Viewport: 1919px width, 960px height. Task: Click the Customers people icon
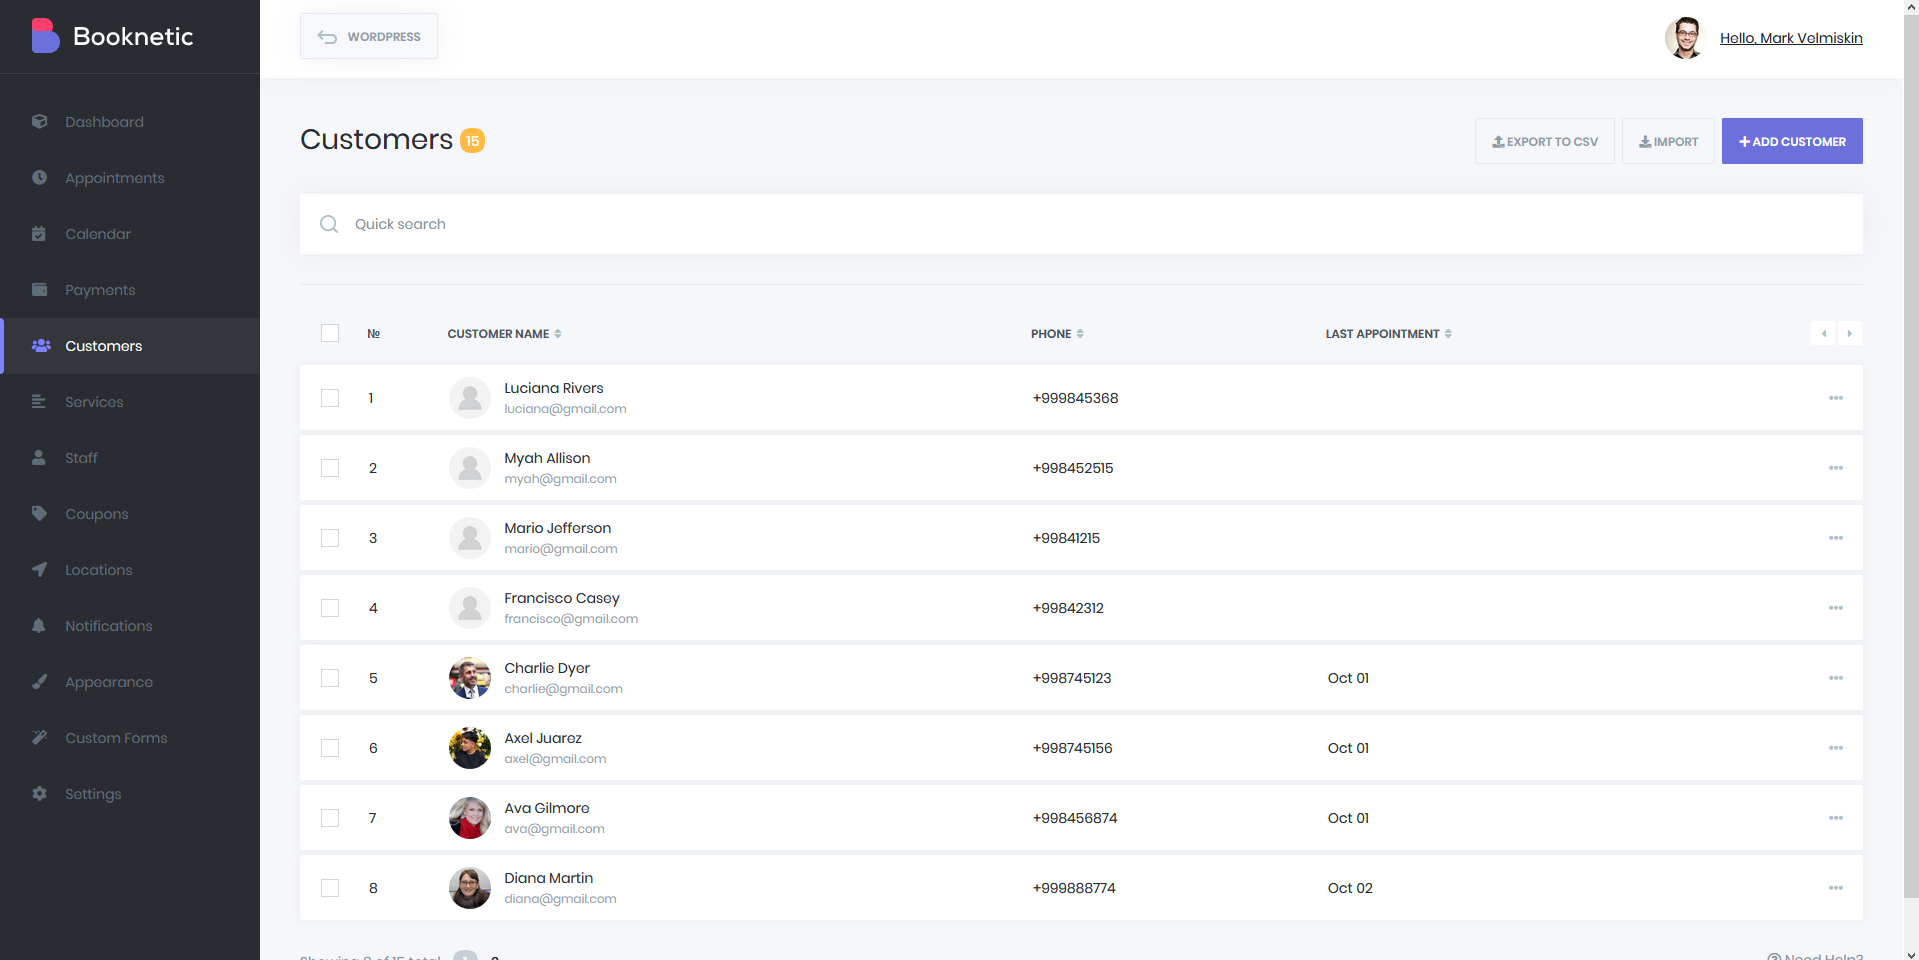point(41,346)
